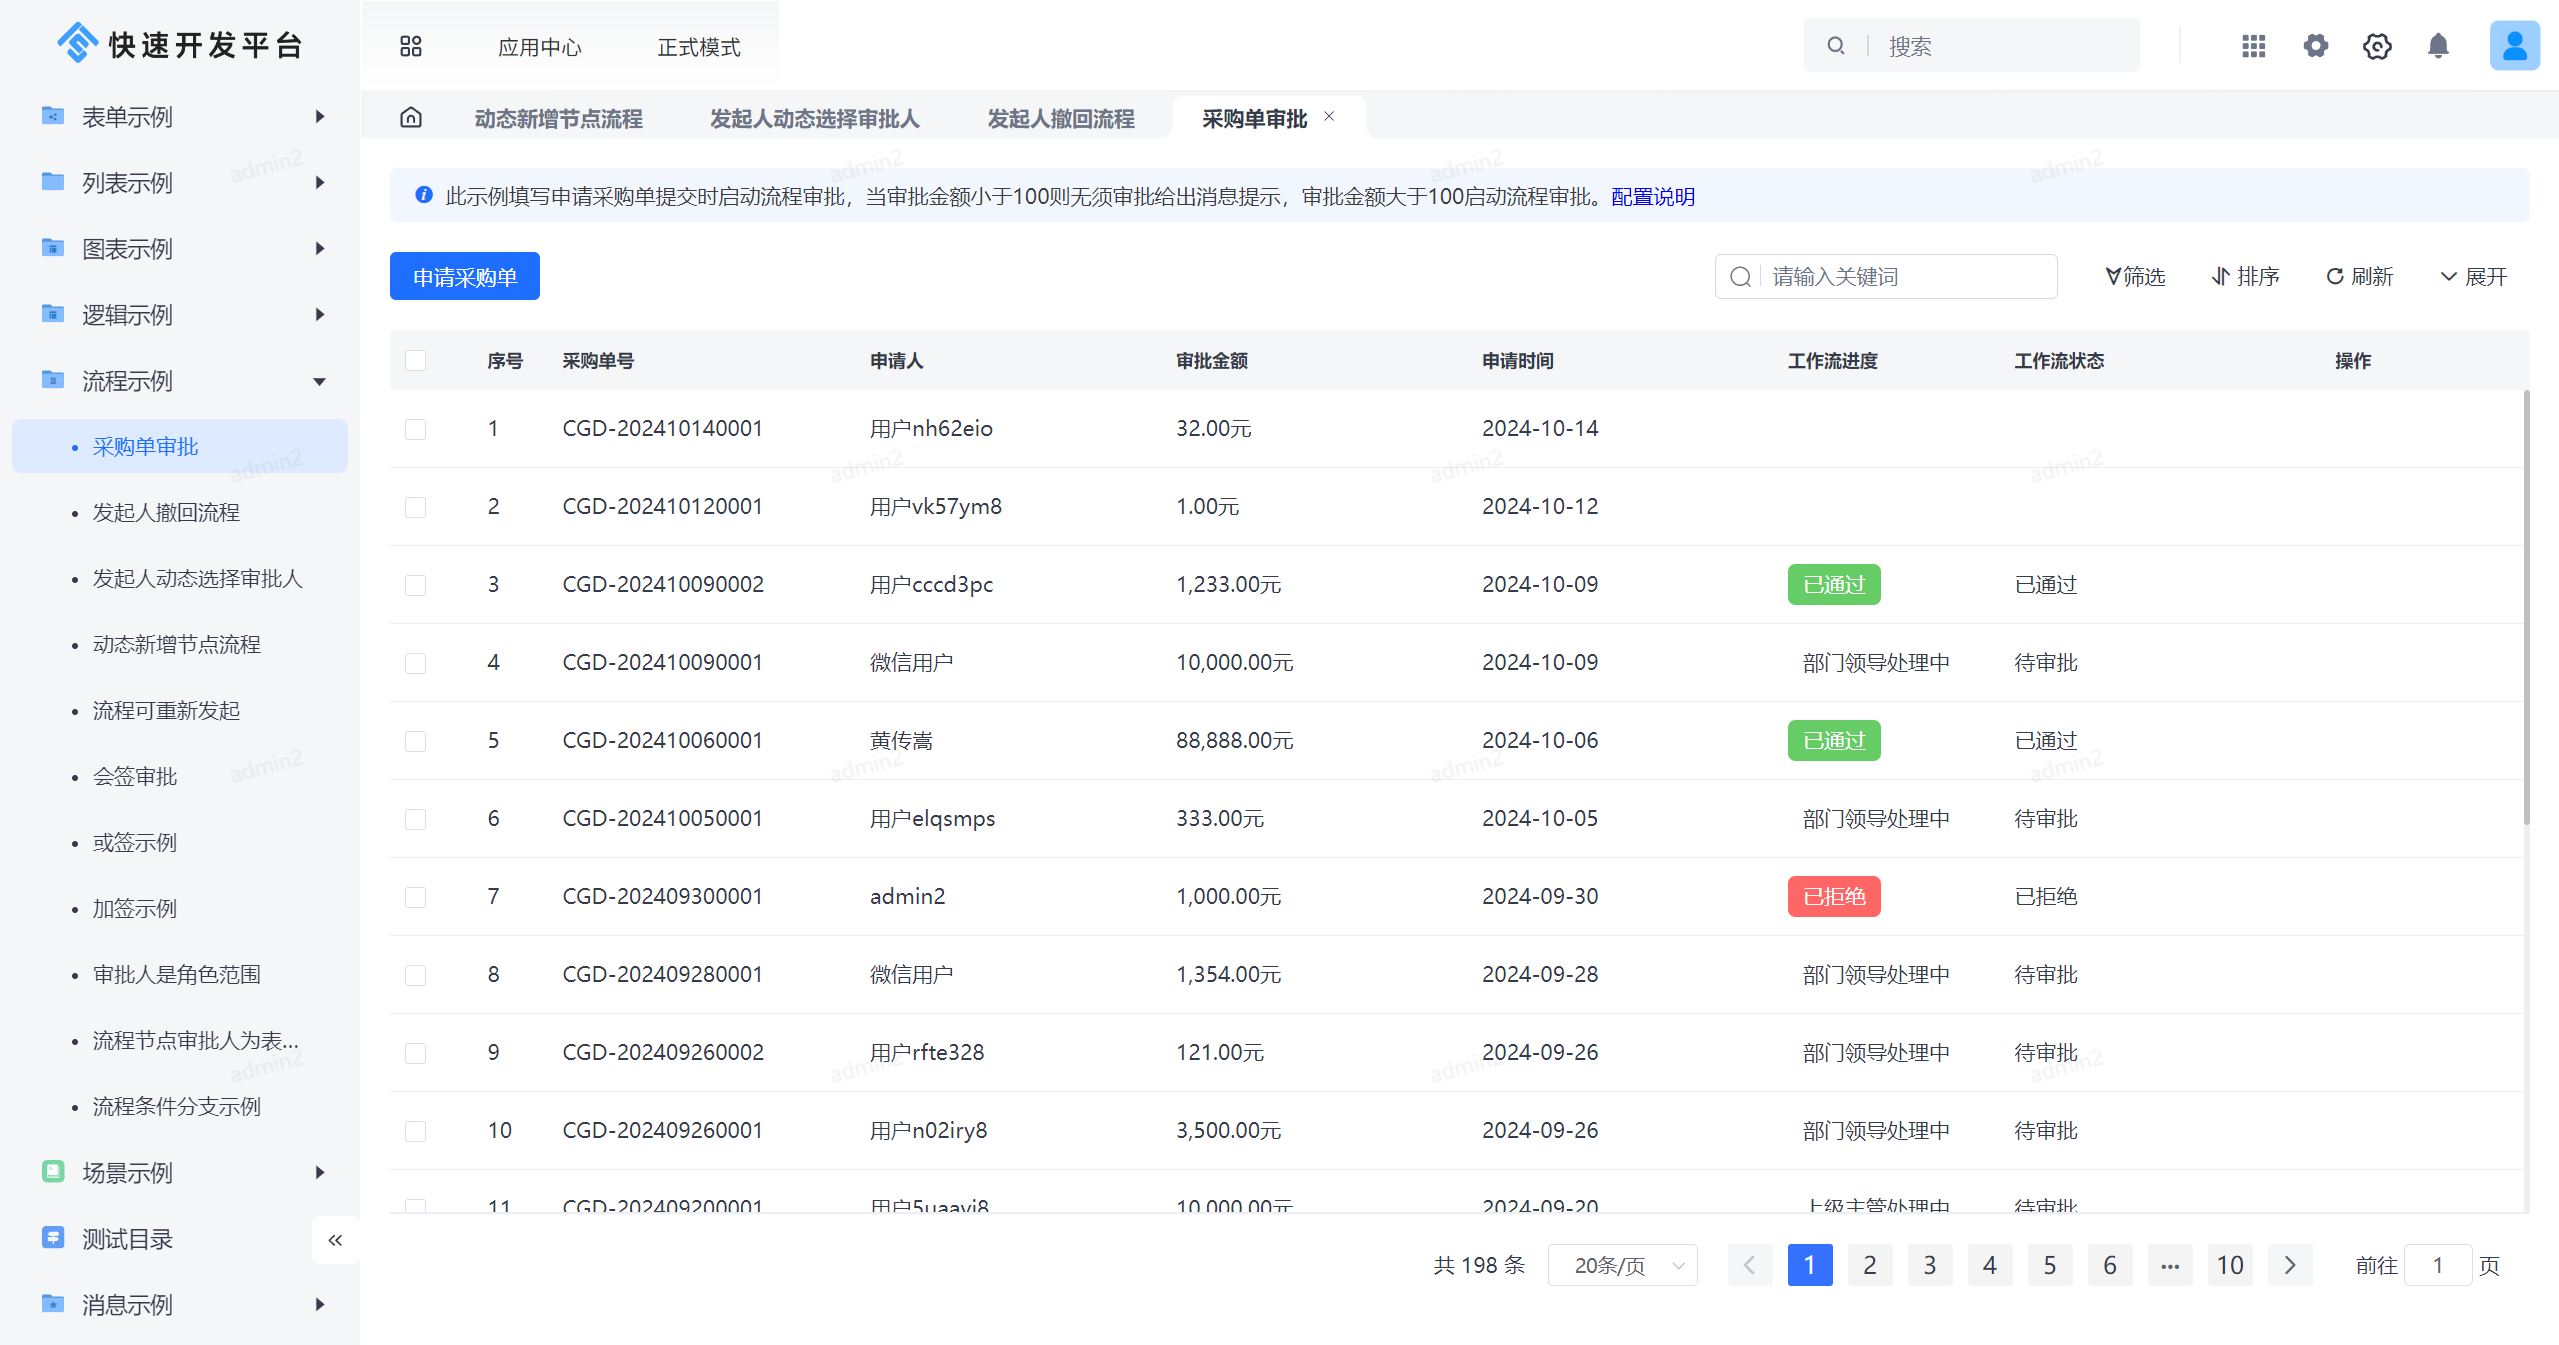2559x1345 pixels.
Task: Collapse sidebar with double-chevron icon
Action: 335,1240
